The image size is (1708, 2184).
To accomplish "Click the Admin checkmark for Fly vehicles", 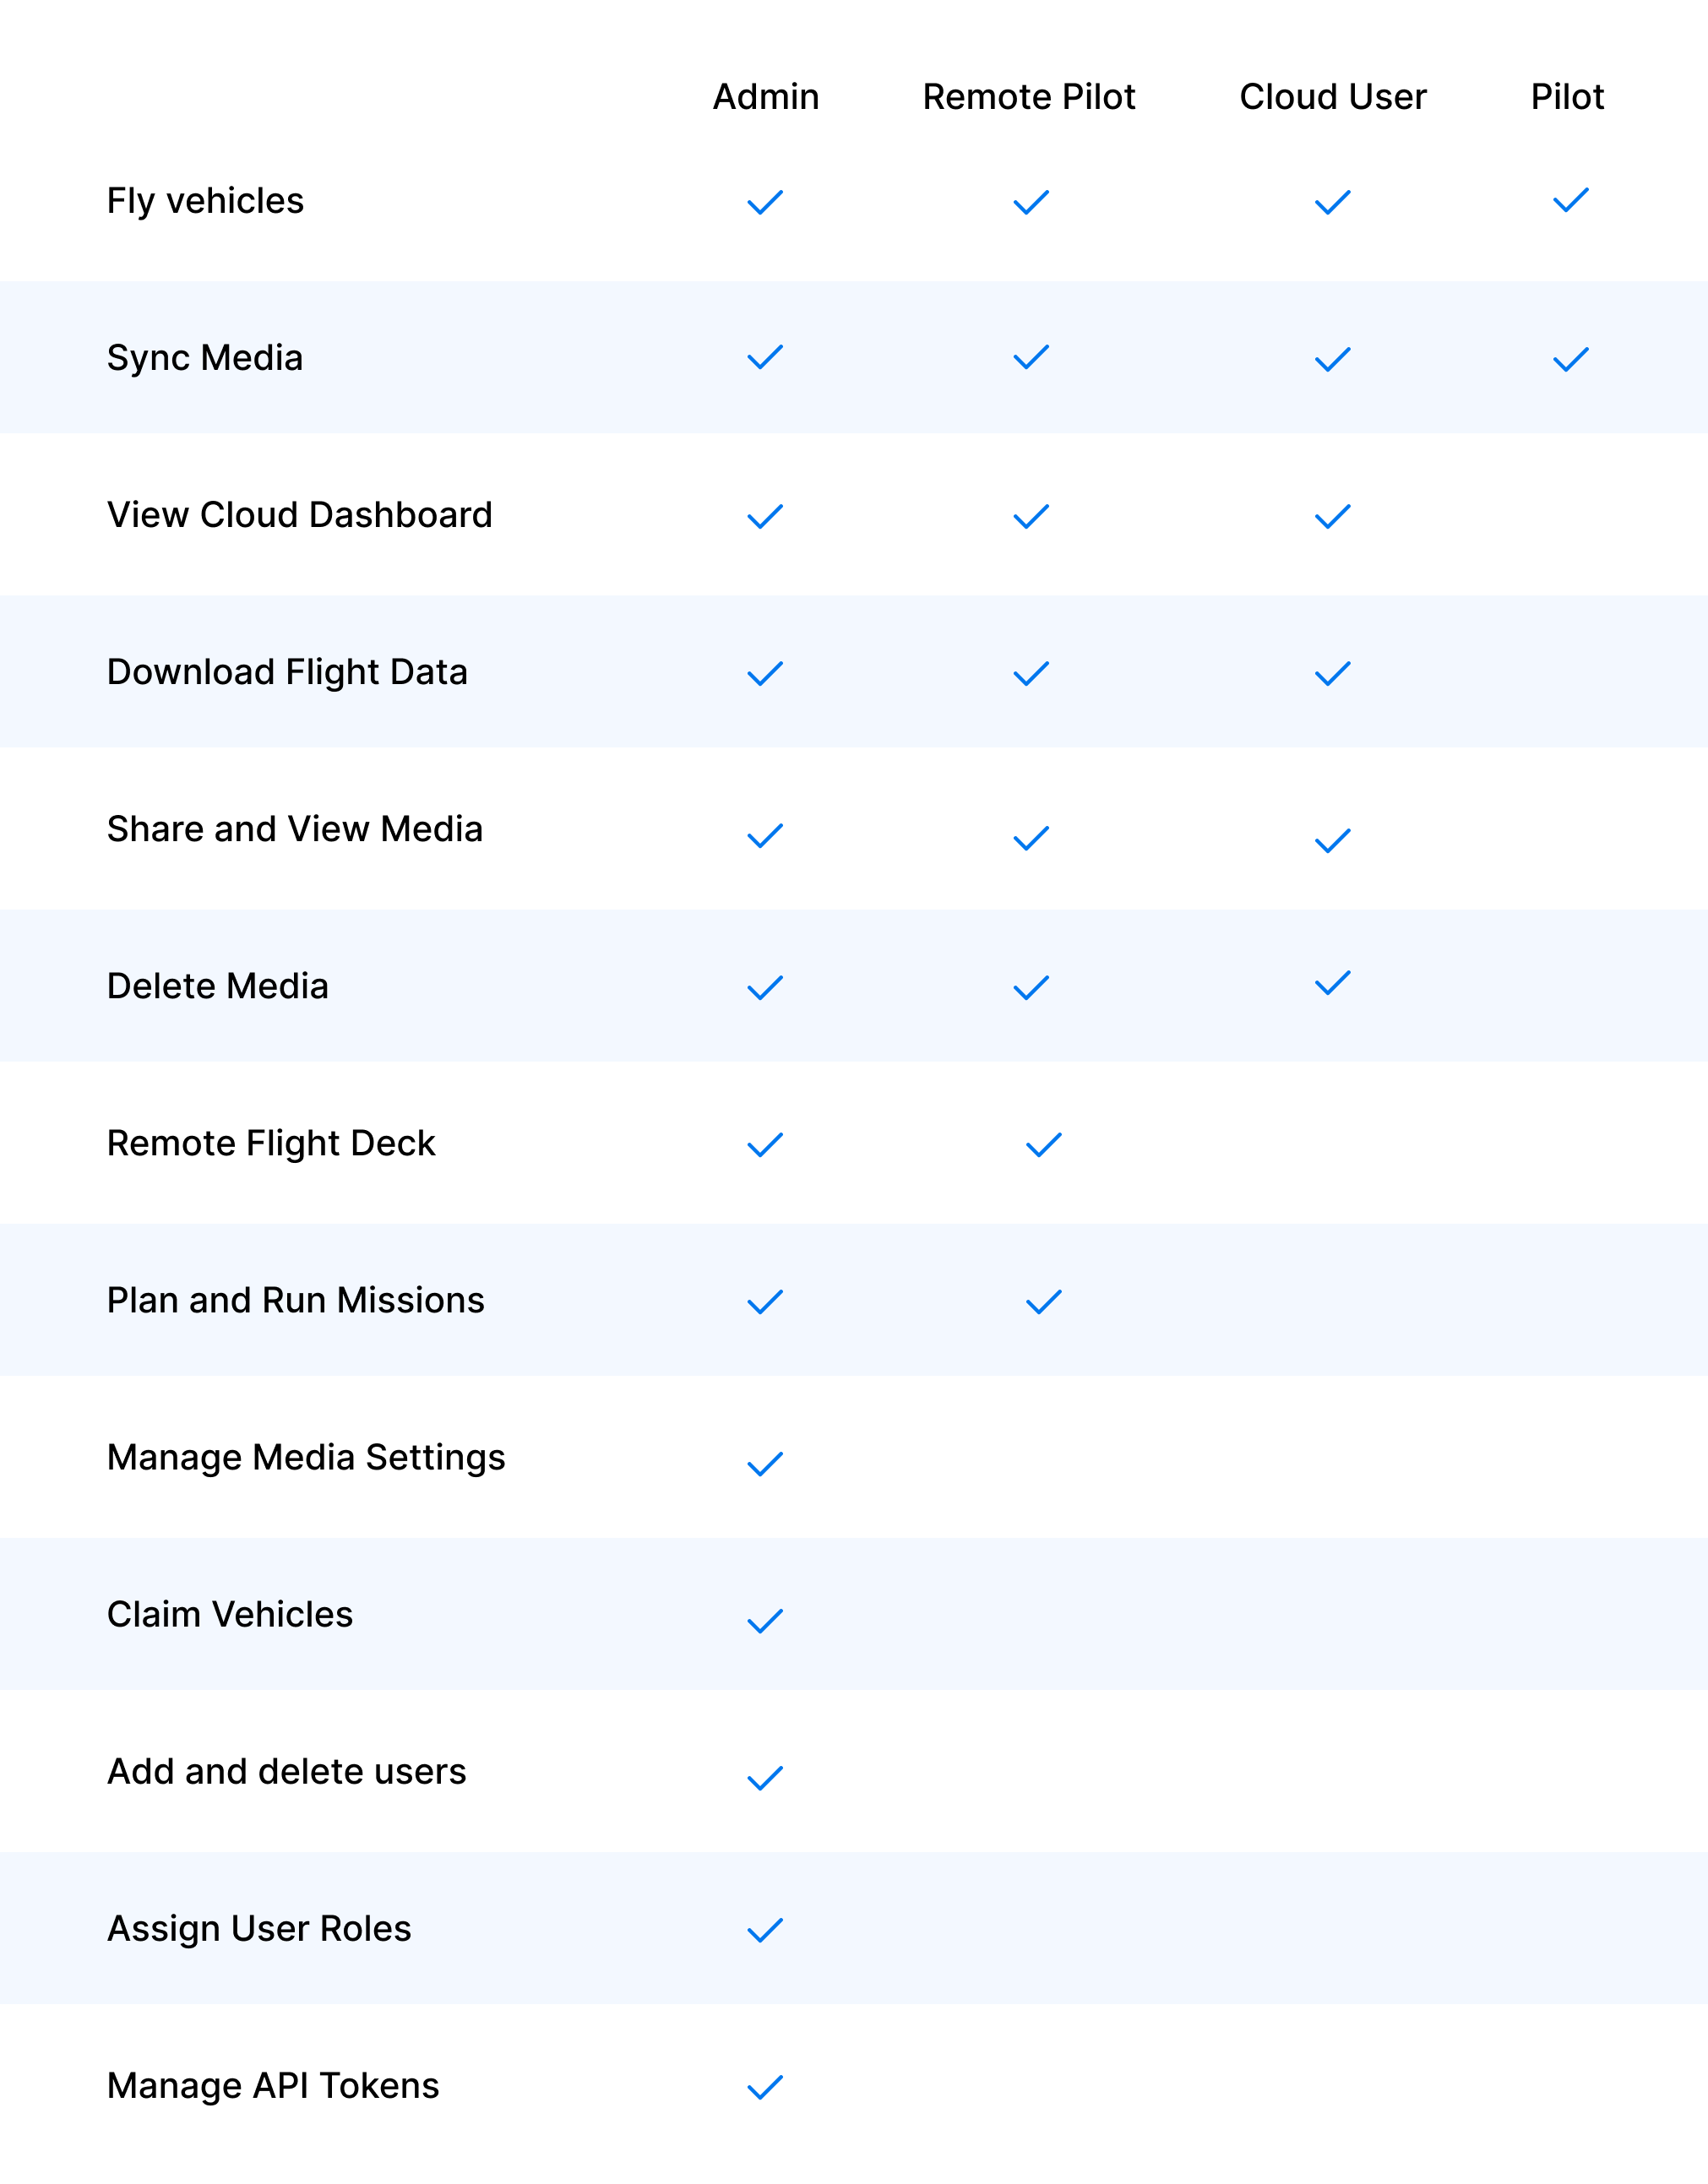I will pyautogui.click(x=765, y=203).
